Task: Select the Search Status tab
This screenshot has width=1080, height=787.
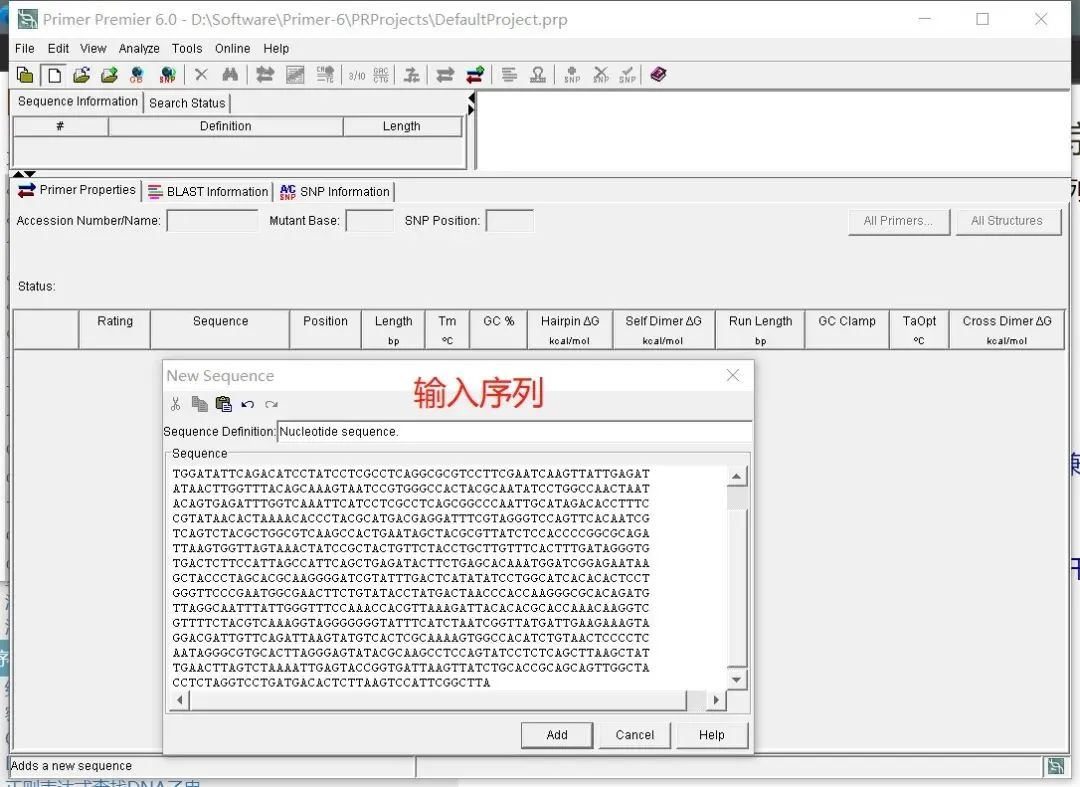Action: pos(187,103)
